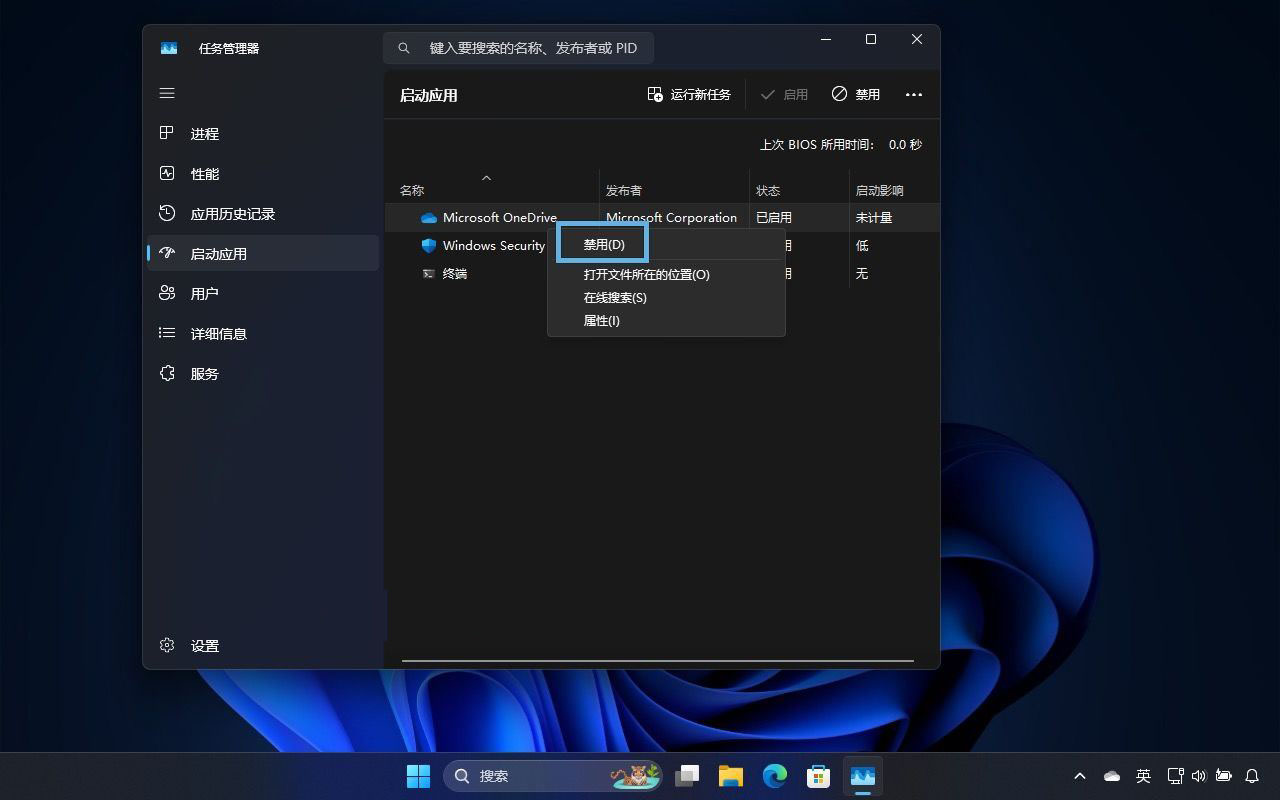Click the 禁用 toolbar button
The width and height of the screenshot is (1280, 800).
(856, 94)
